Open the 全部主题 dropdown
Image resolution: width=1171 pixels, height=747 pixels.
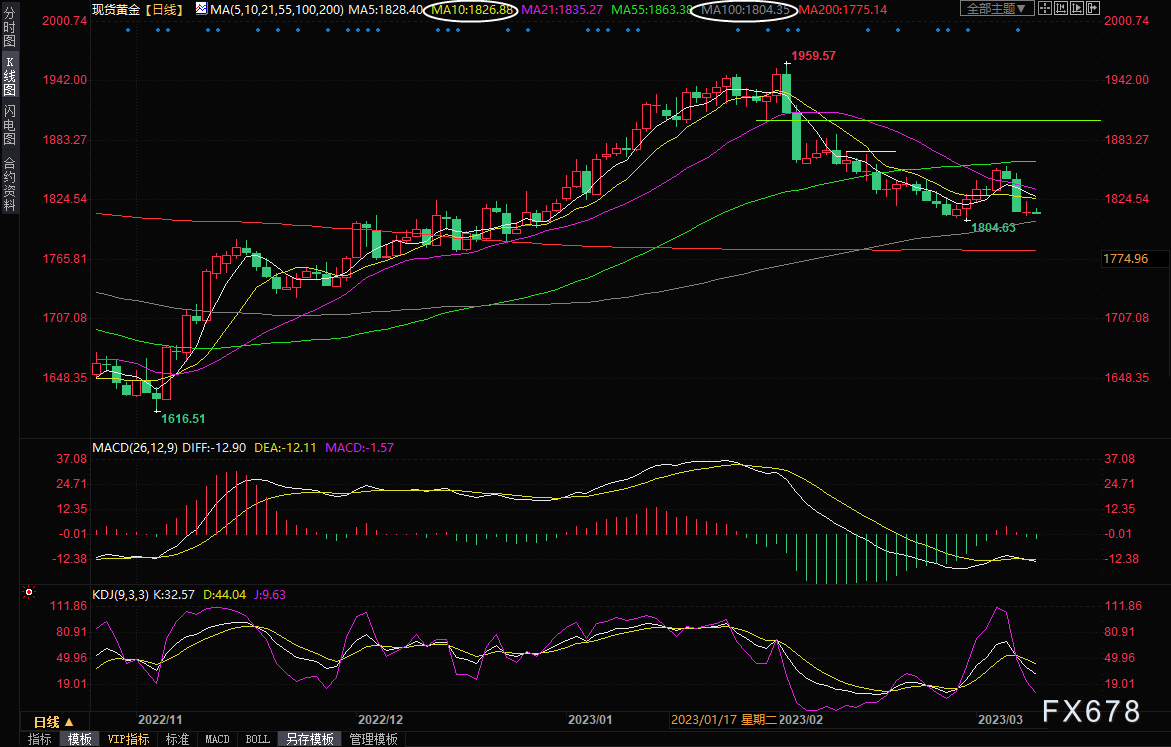(997, 8)
